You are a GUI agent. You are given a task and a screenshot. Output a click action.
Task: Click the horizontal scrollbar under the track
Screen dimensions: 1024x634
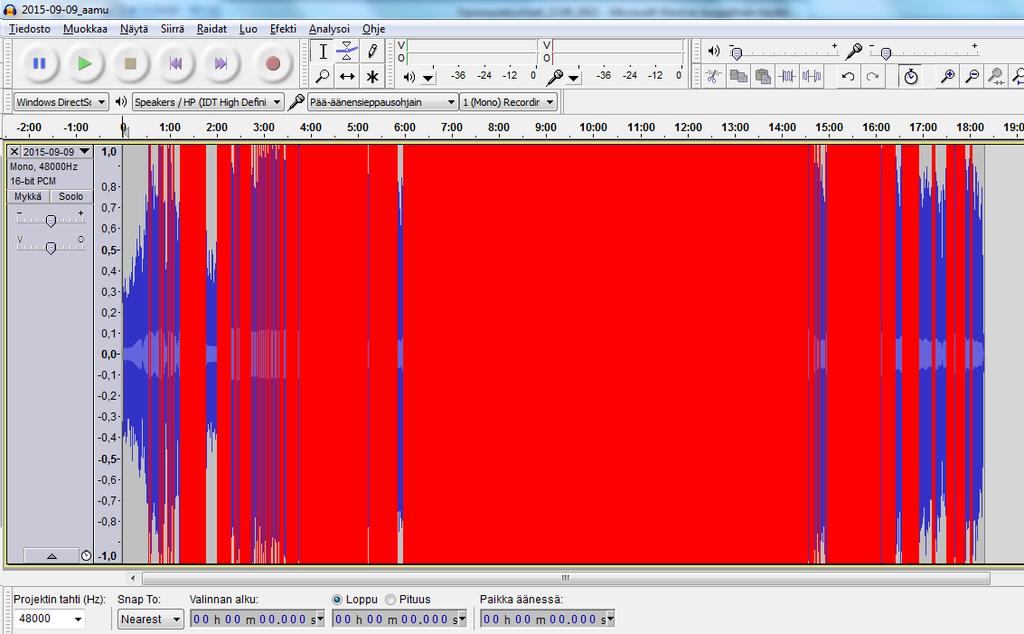click(x=566, y=578)
